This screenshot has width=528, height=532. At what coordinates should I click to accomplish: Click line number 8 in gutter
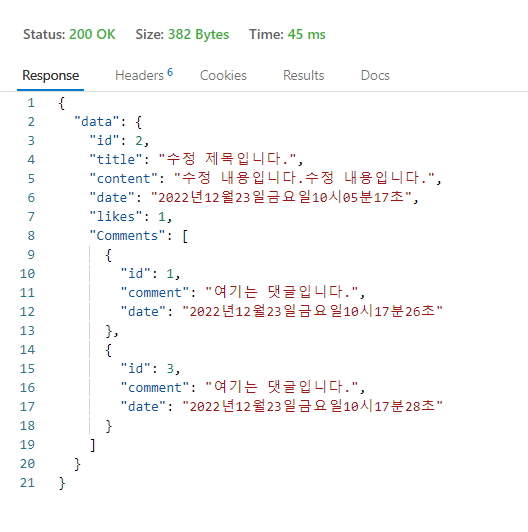click(x=31, y=236)
